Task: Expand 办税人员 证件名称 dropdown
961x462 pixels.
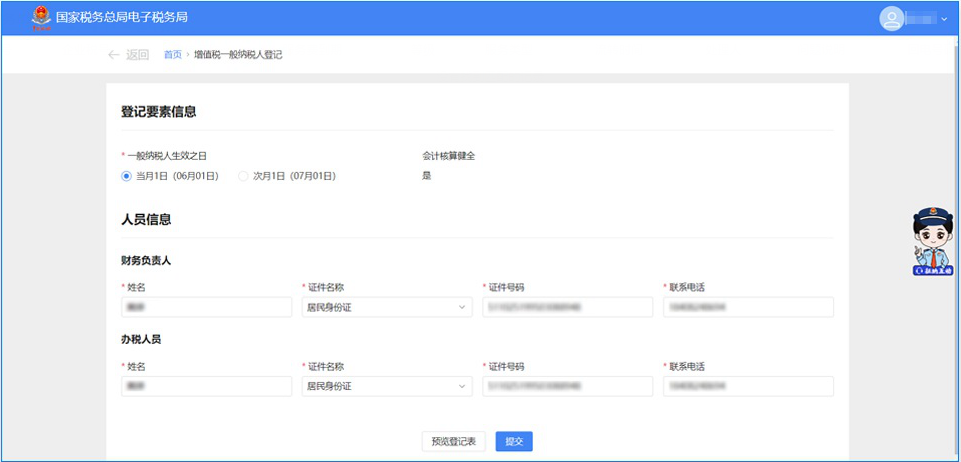Action: [x=386, y=386]
